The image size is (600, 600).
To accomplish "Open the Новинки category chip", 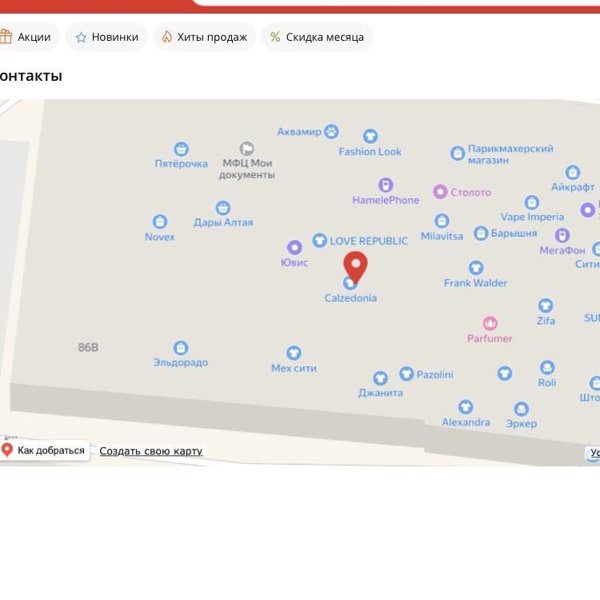I will point(106,37).
